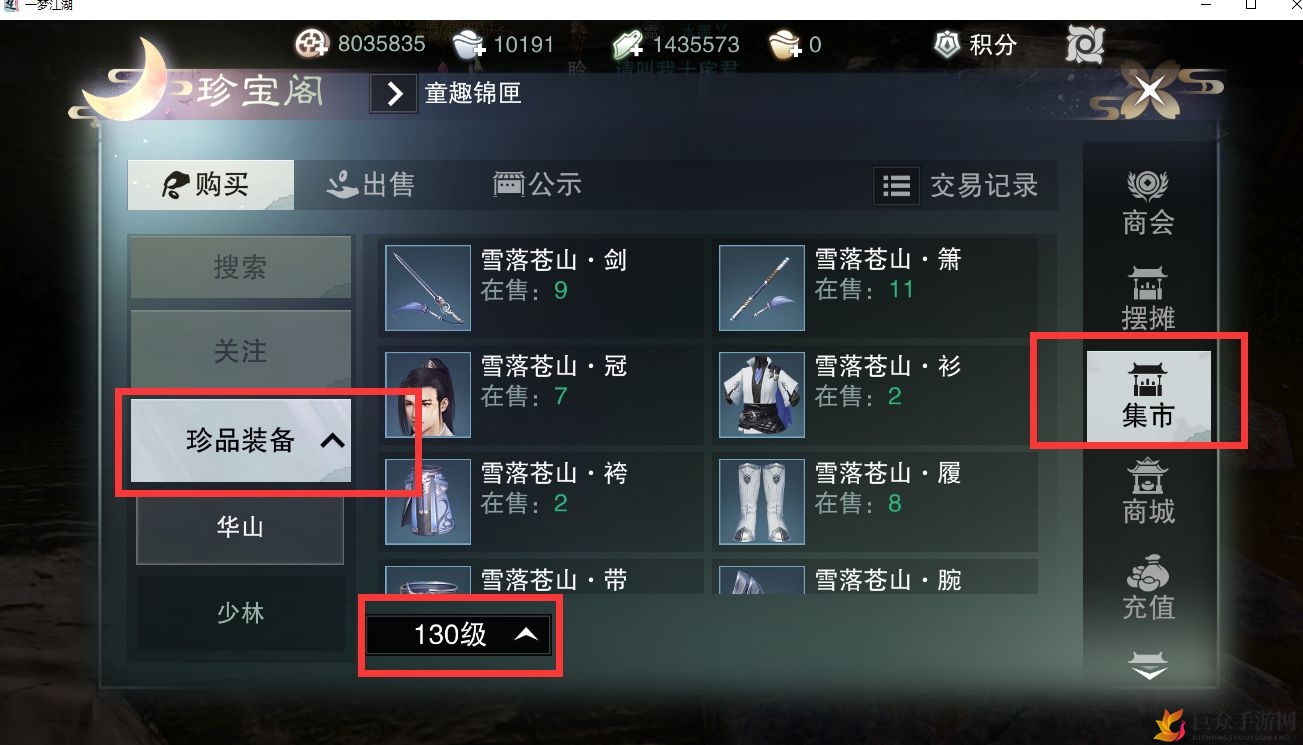
Task: Expand more sidebar options with down chevron
Action: pyautogui.click(x=1148, y=667)
